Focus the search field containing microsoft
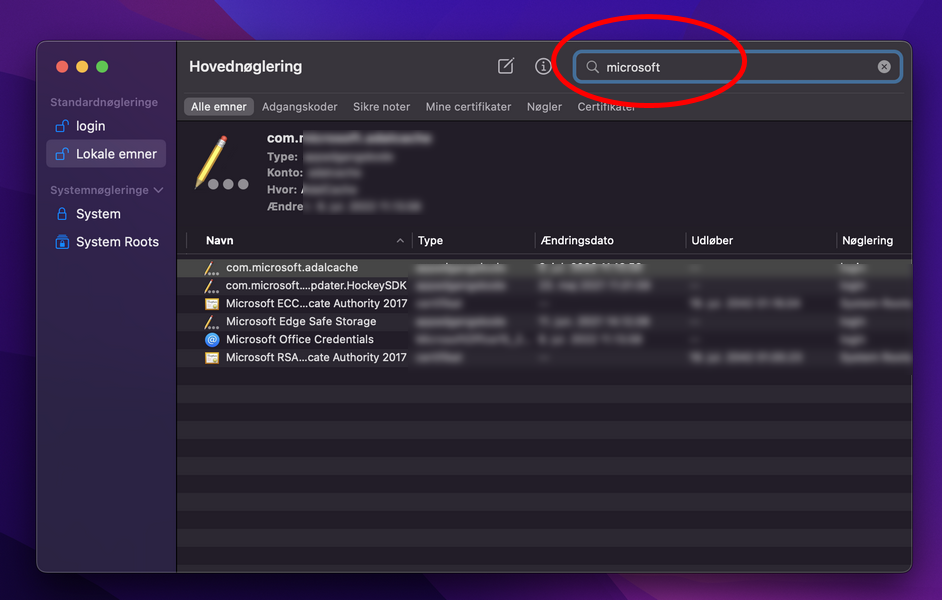Screen dimensions: 942x600 click(x=738, y=67)
